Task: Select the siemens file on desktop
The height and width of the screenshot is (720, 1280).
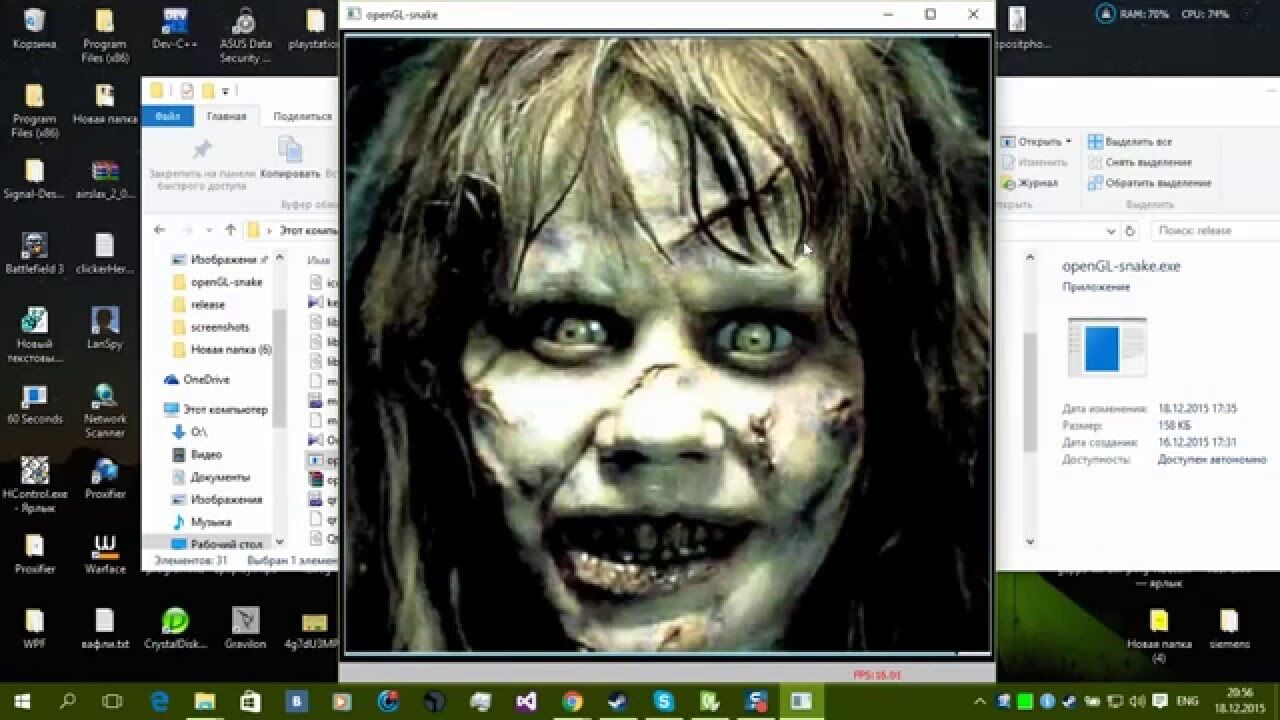Action: pyautogui.click(x=1229, y=628)
